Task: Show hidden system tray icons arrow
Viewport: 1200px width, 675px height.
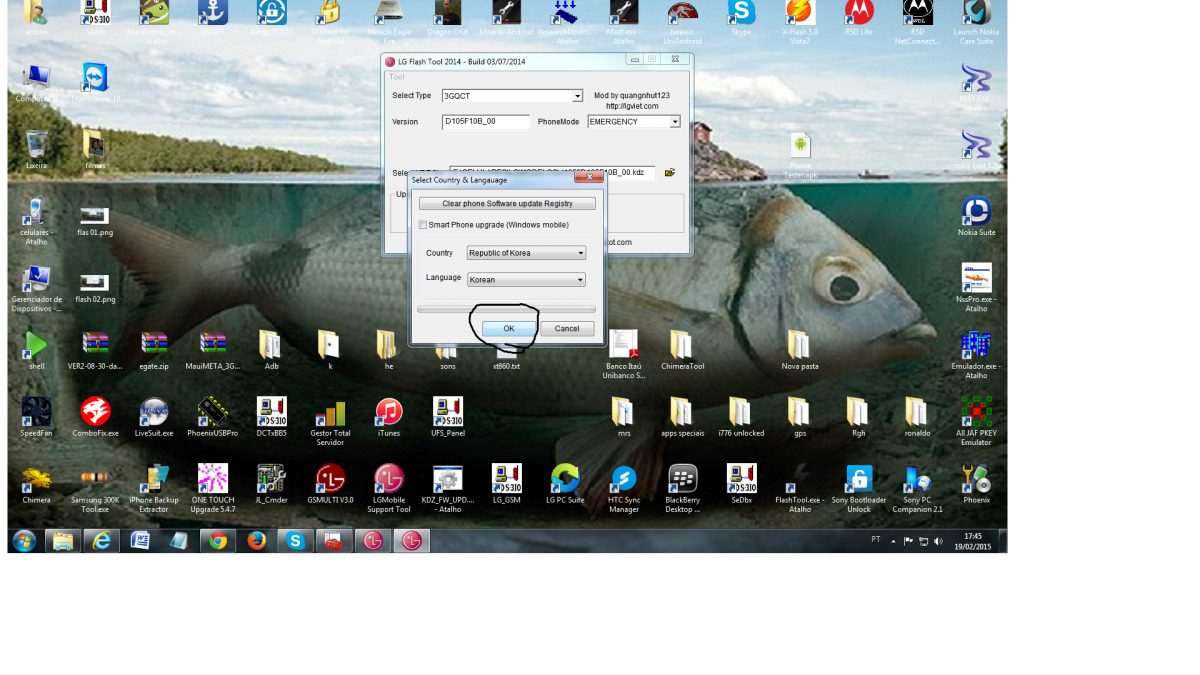Action: click(894, 541)
